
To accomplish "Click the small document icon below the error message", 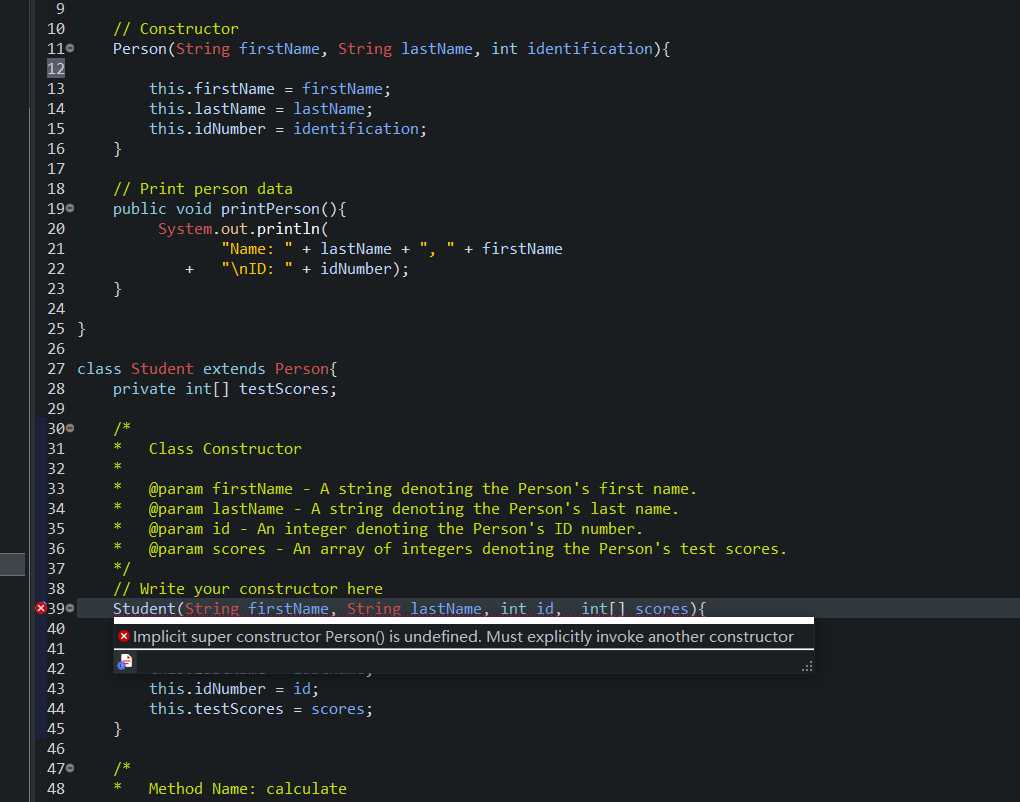I will tap(124, 662).
